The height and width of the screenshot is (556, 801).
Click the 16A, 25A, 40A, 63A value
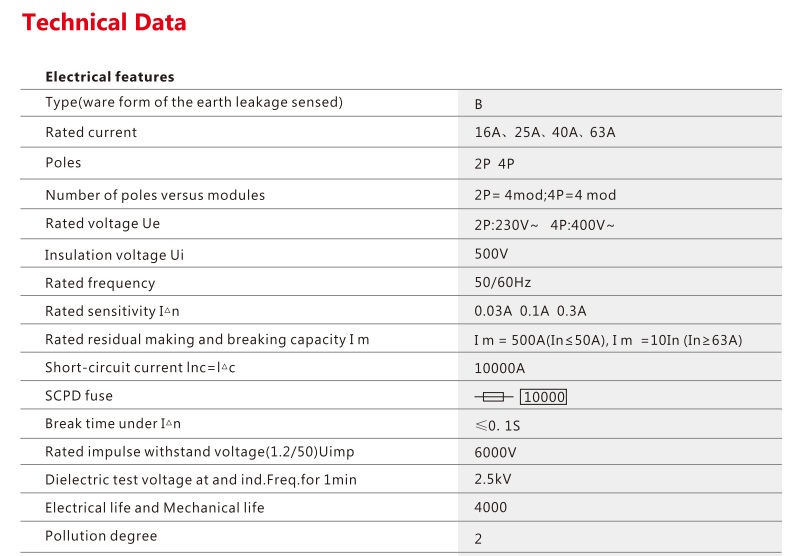(545, 132)
